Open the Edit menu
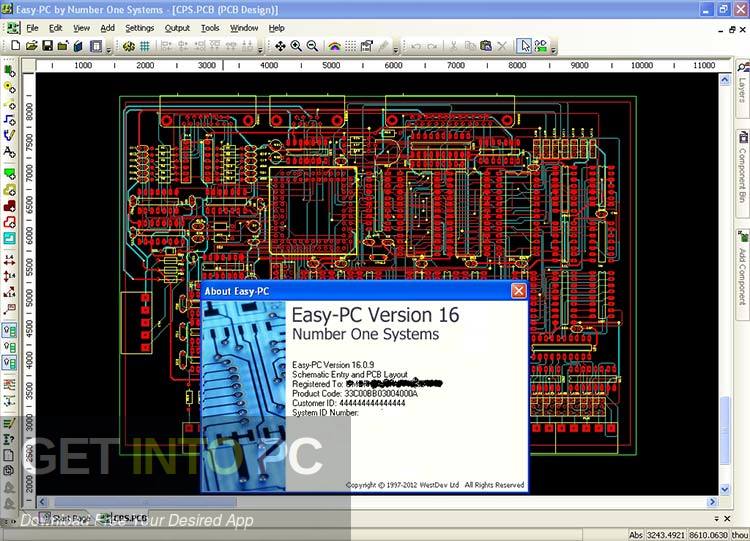This screenshot has width=750, height=541. point(55,28)
